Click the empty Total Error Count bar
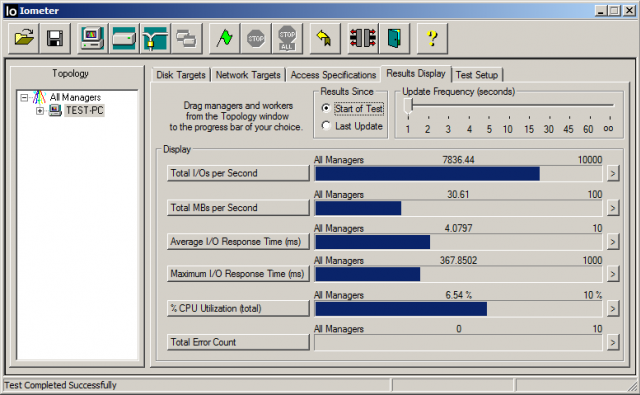Screen dimensions: 640x395 click(458, 342)
